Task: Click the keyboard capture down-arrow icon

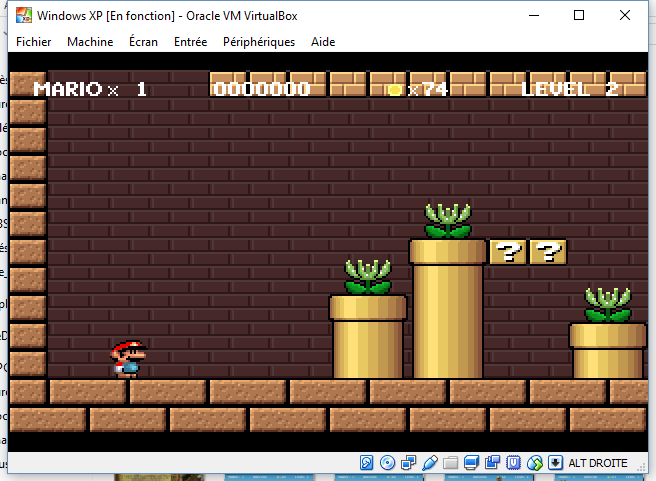Action: point(555,463)
